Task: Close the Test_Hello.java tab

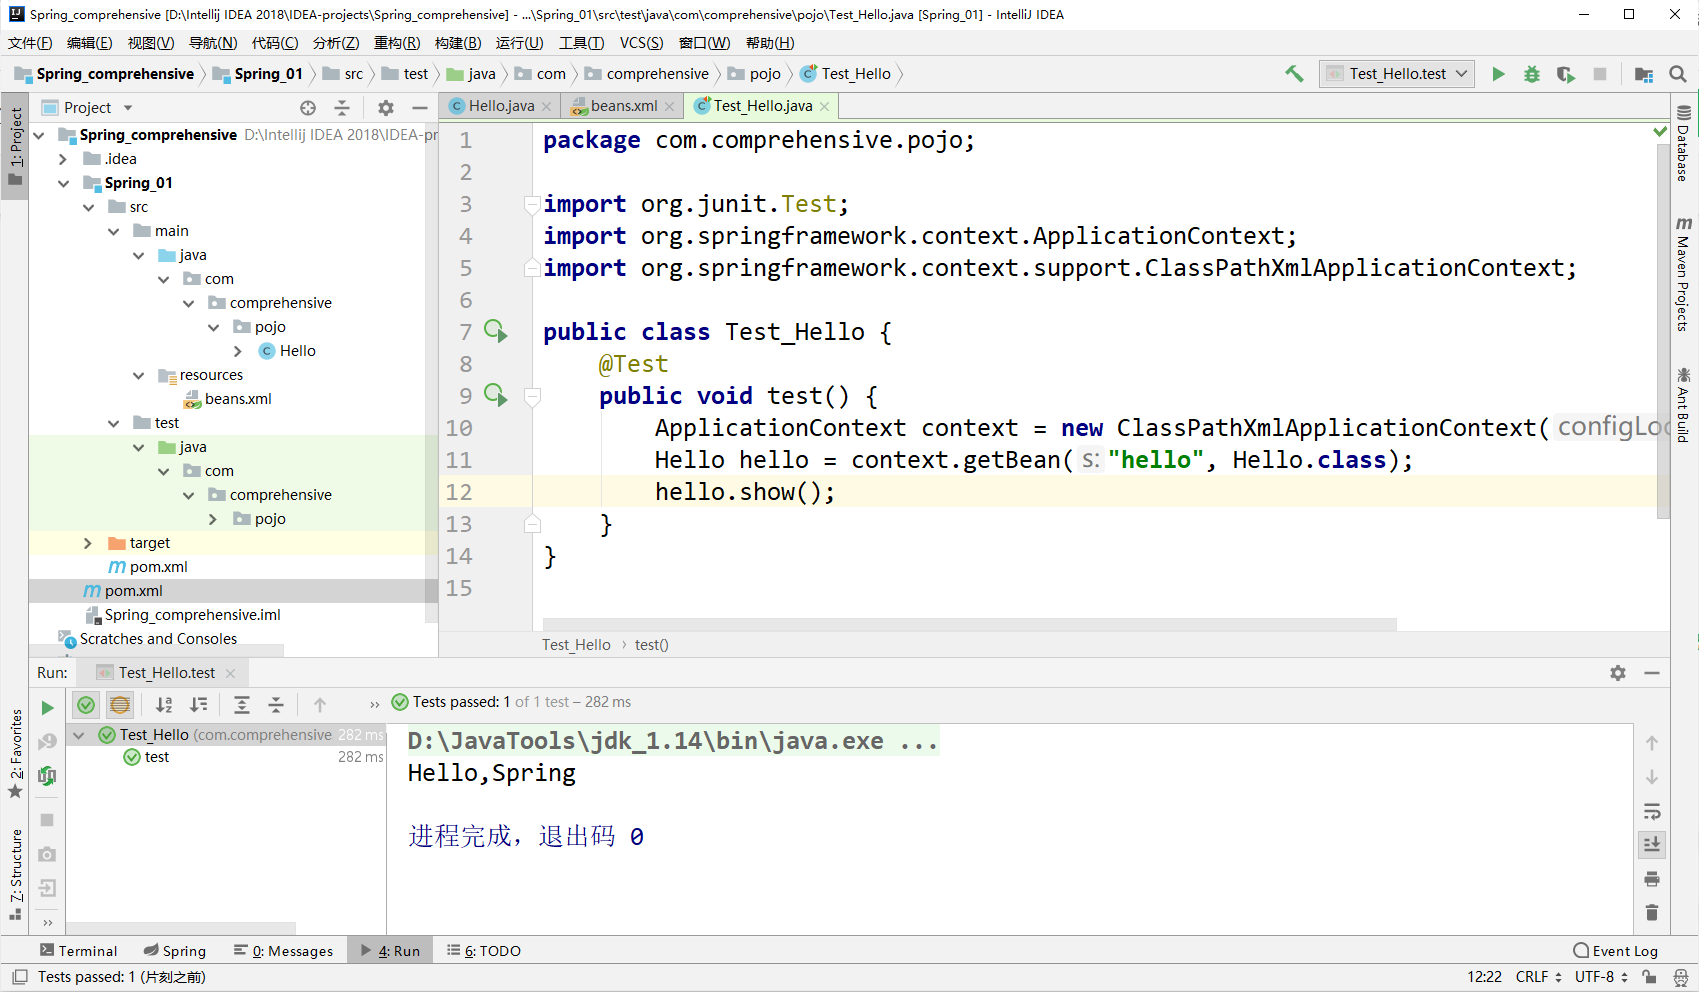Action: (824, 106)
